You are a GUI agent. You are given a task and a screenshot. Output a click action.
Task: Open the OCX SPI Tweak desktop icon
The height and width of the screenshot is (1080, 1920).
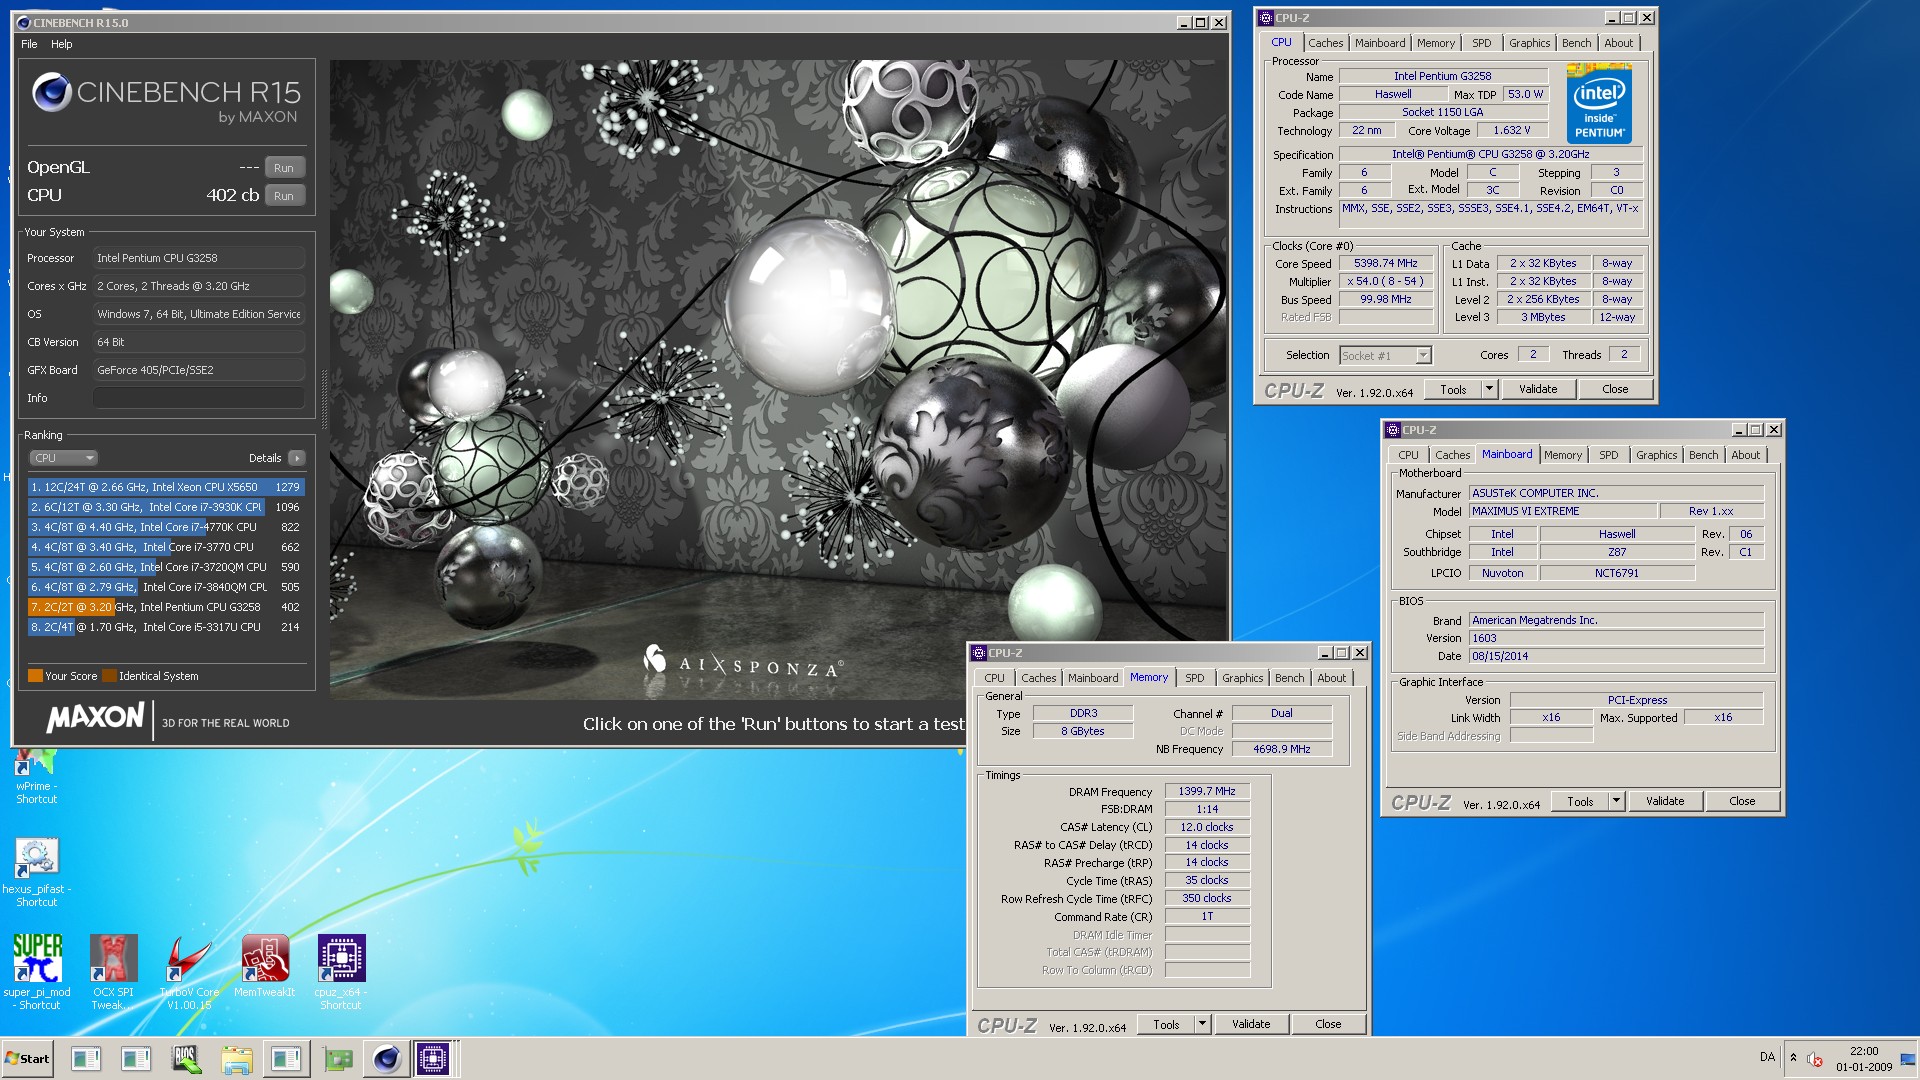tap(113, 971)
